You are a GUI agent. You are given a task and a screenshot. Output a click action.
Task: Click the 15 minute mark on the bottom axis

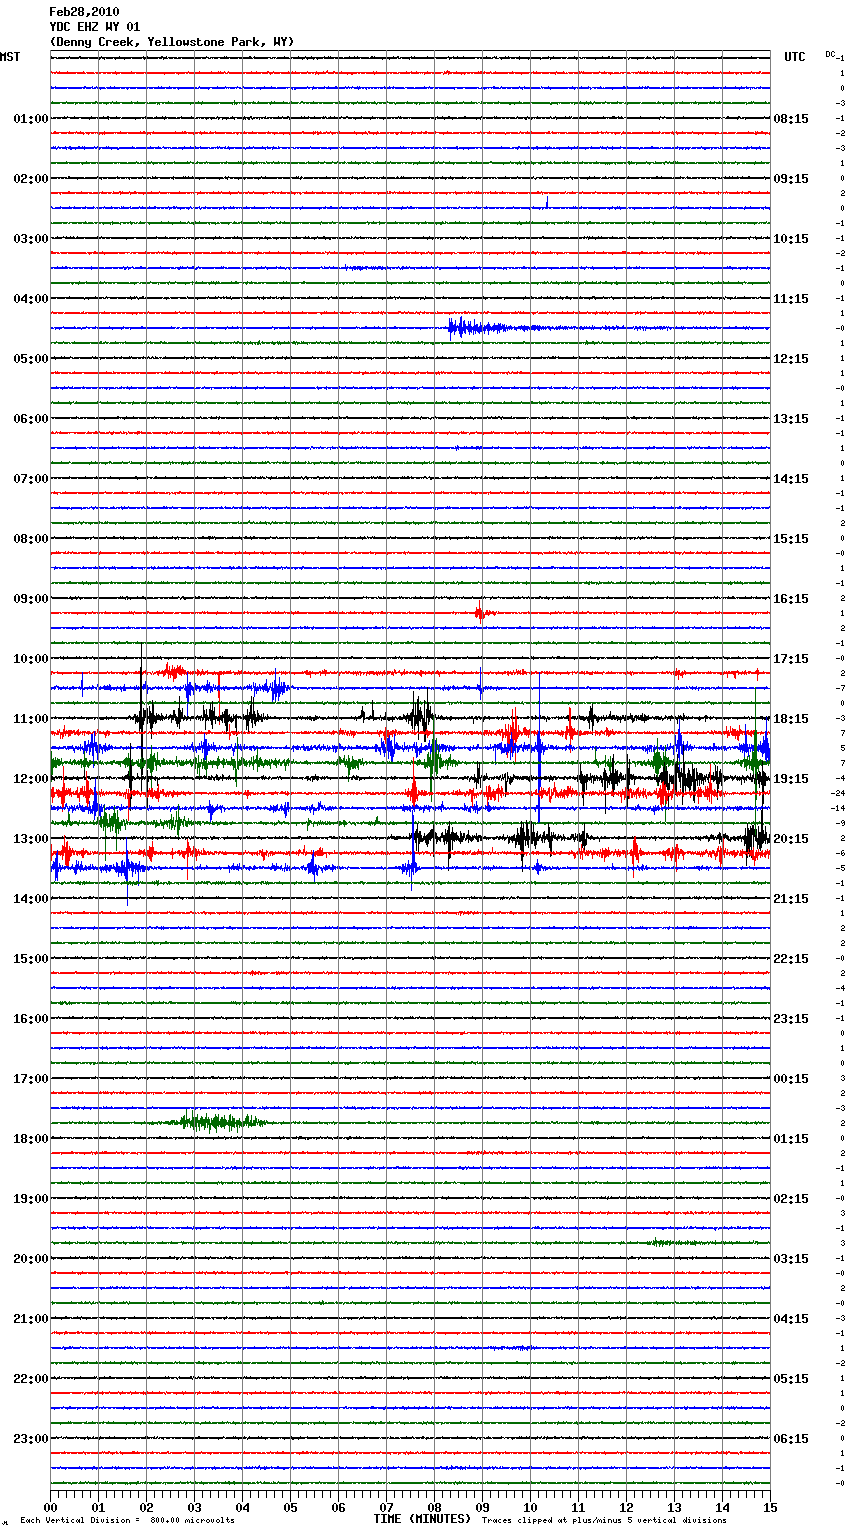click(x=769, y=1507)
